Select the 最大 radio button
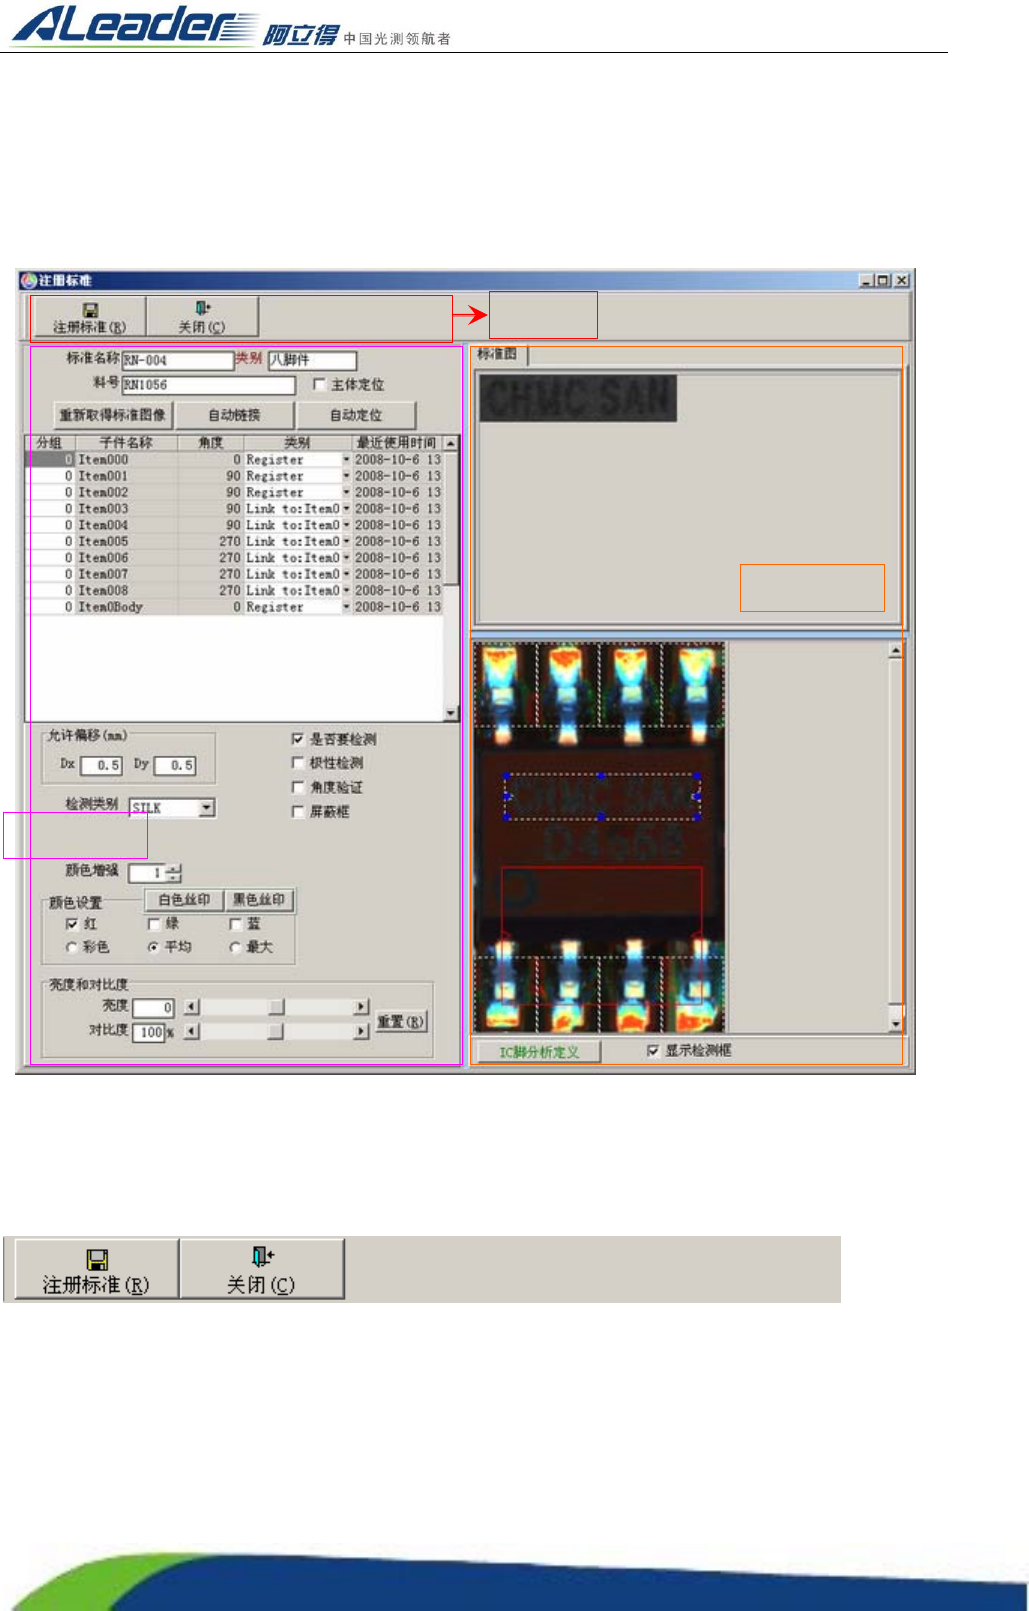Image resolution: width=1029 pixels, height=1611 pixels. 235,947
